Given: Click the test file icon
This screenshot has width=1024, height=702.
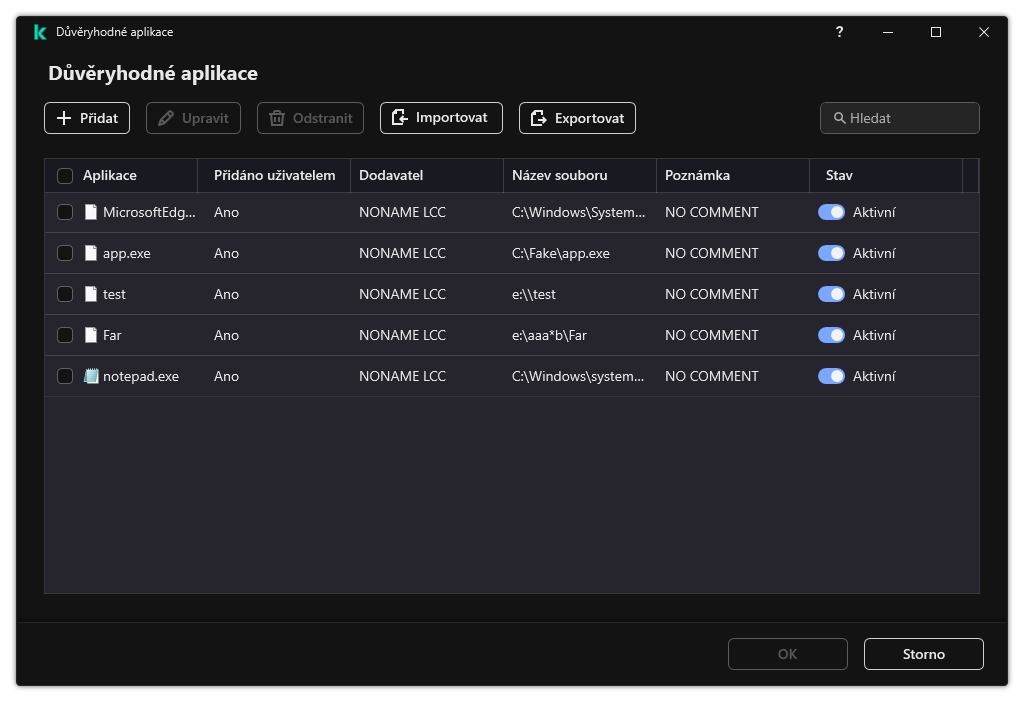Looking at the screenshot, I should [x=91, y=294].
